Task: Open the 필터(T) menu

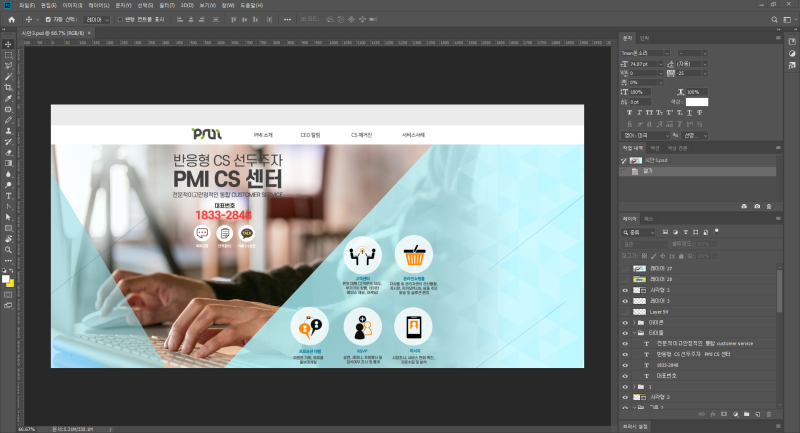Action: [167, 5]
